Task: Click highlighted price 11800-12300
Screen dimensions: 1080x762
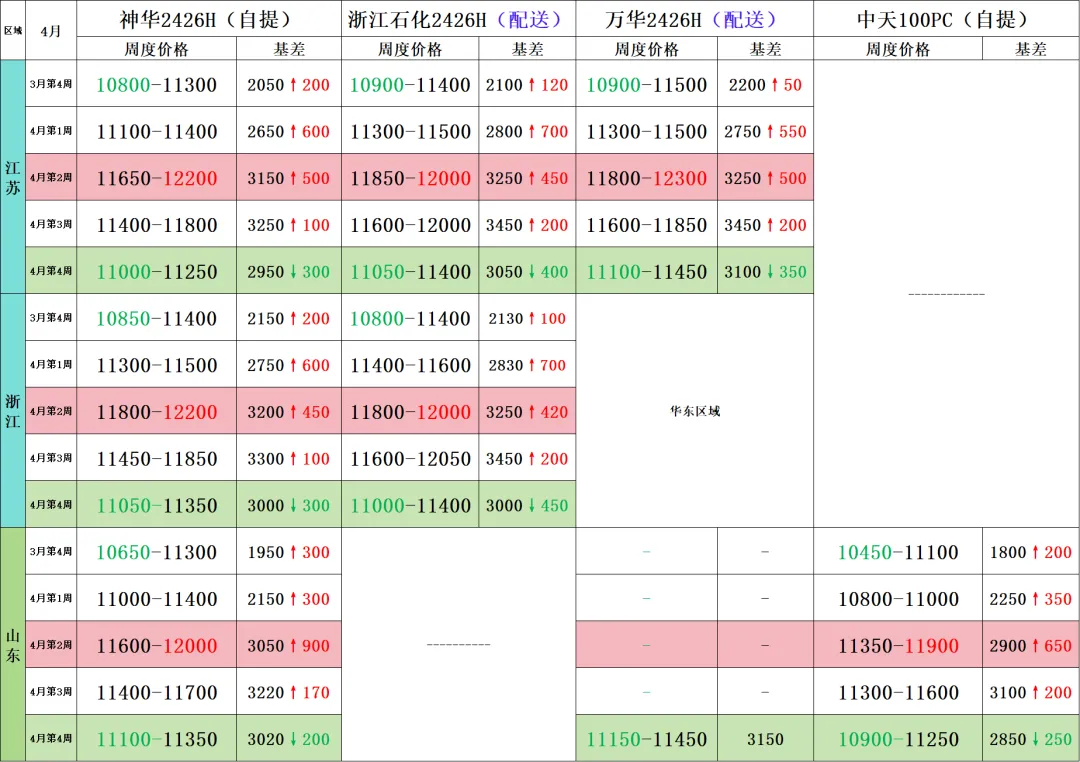Action: point(646,178)
